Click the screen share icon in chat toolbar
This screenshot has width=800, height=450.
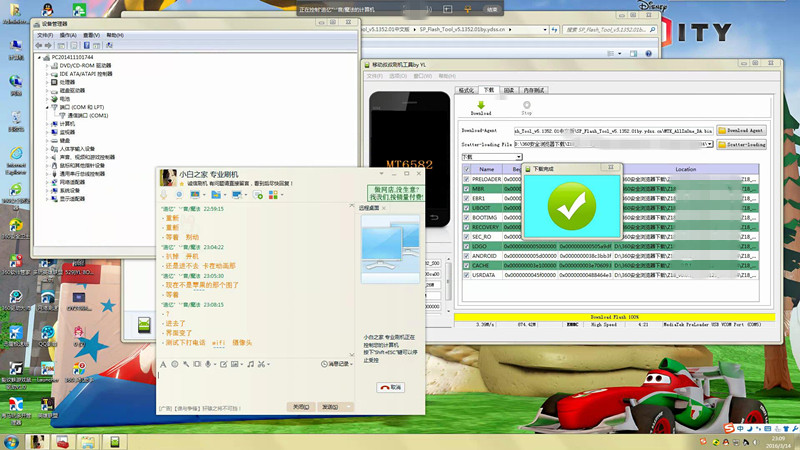pyautogui.click(x=236, y=195)
